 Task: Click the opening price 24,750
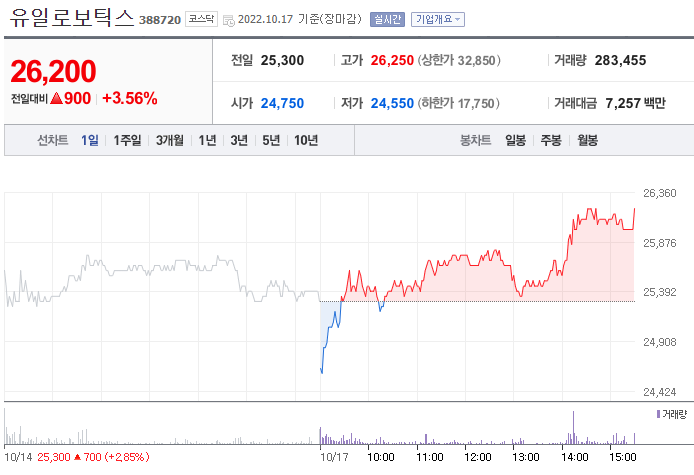[x=282, y=103]
